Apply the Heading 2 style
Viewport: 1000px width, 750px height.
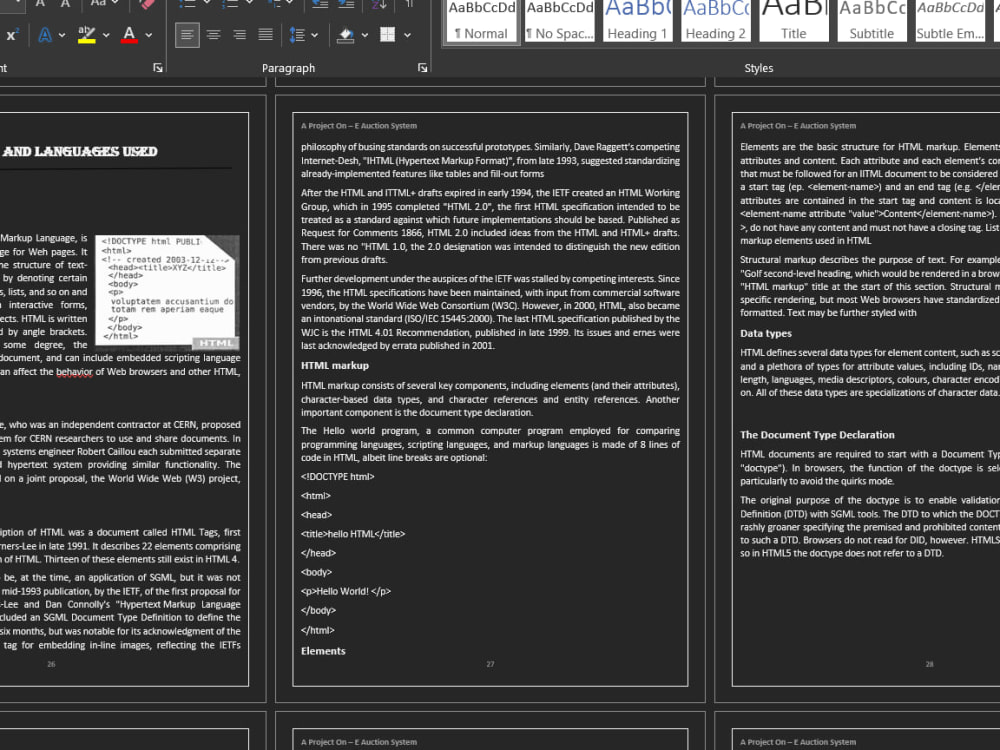715,20
